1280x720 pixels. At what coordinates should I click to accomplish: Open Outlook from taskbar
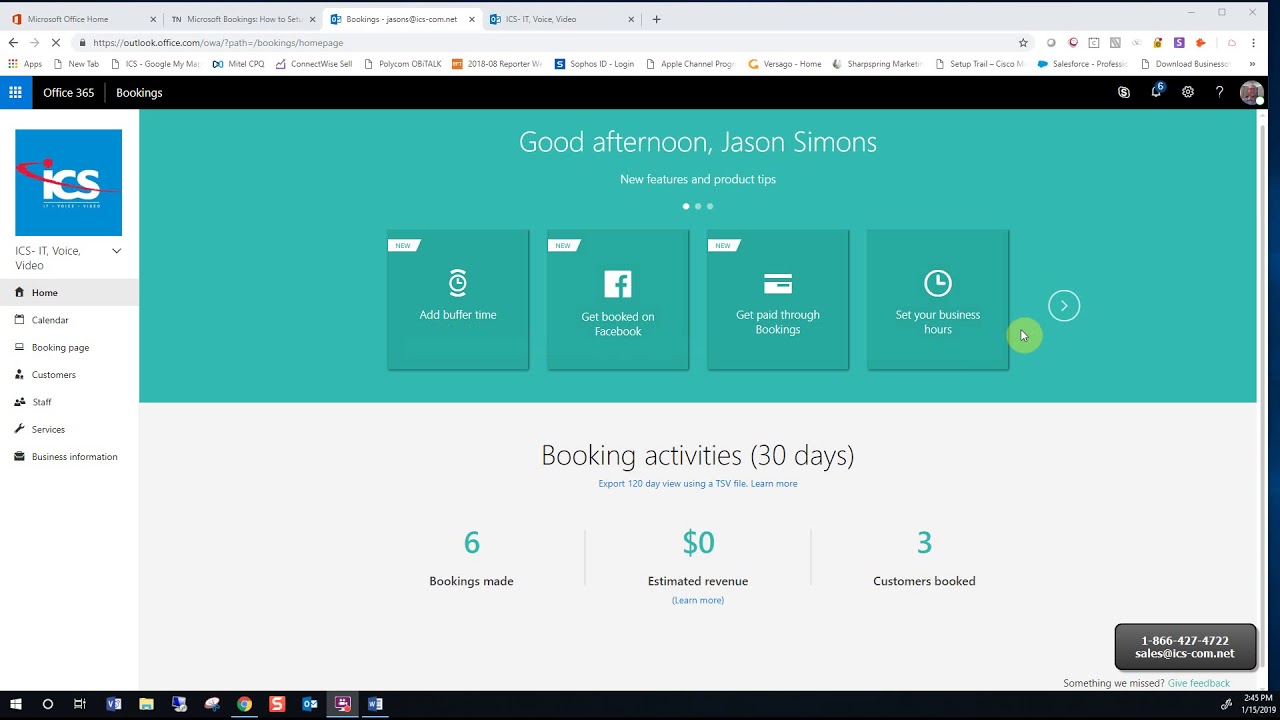tap(310, 704)
